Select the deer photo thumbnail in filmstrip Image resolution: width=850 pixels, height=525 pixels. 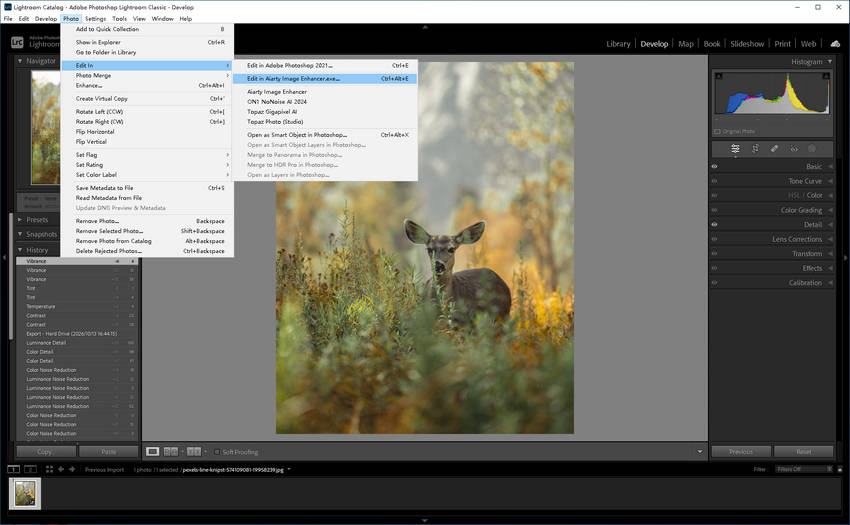(25, 494)
